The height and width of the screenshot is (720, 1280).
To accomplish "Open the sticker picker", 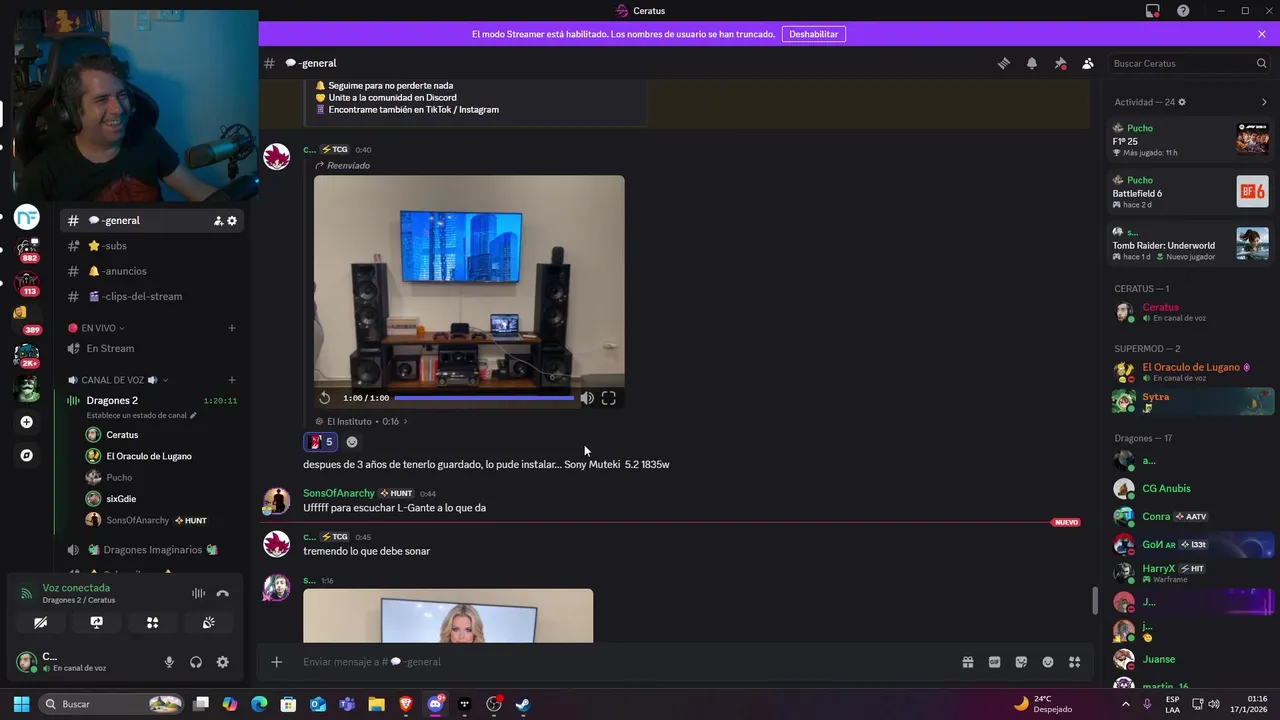I will (x=1021, y=662).
